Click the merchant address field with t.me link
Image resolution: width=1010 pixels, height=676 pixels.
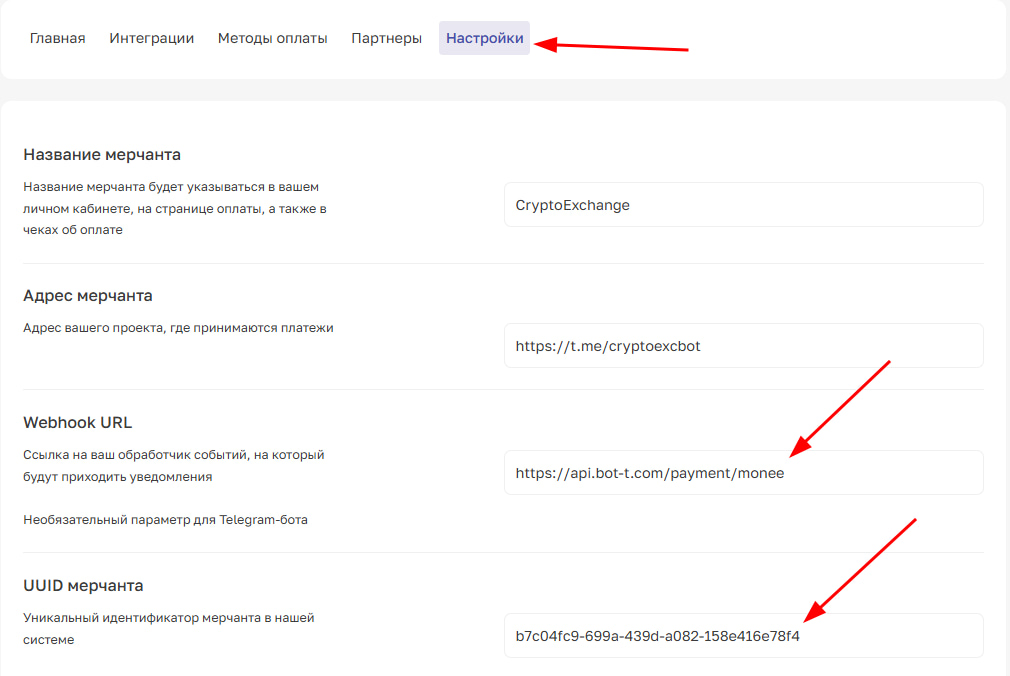tap(743, 346)
